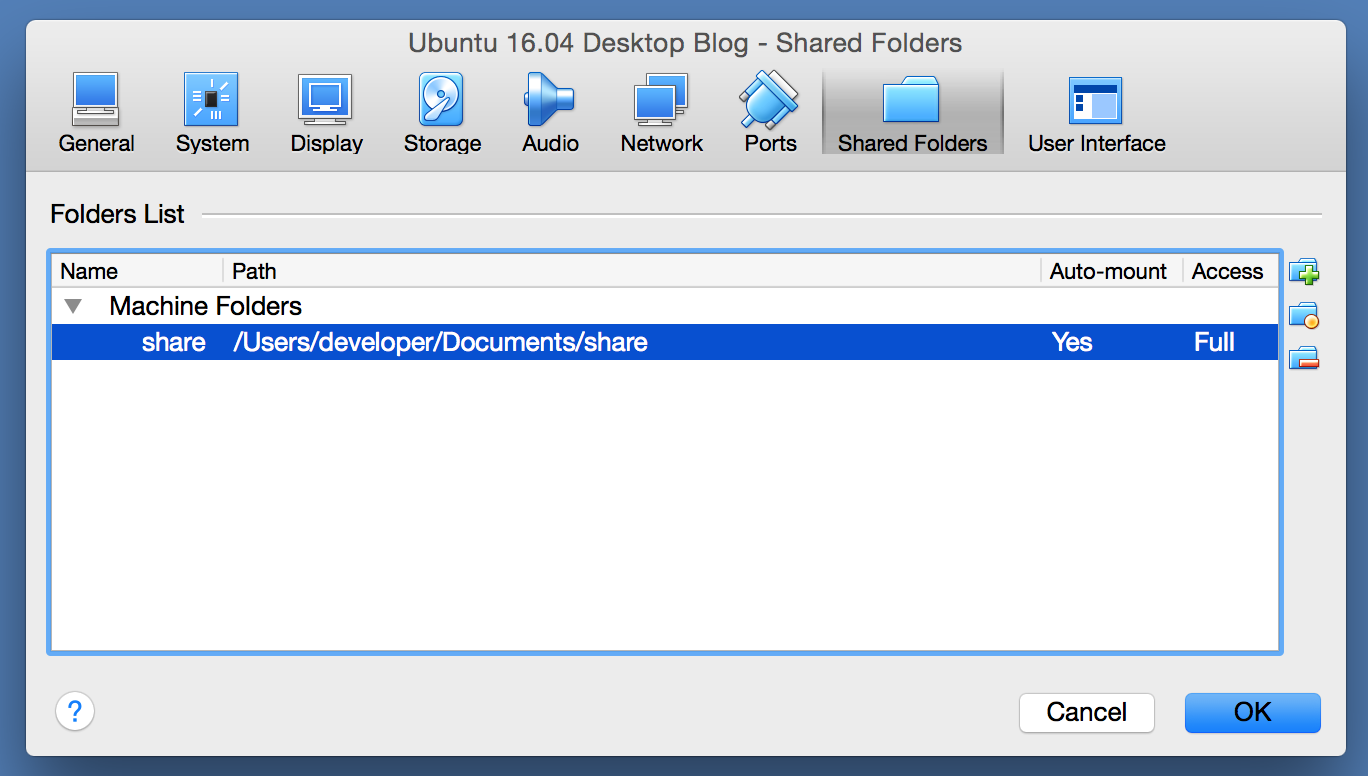
Task: Confirm settings with OK button
Action: [1252, 712]
